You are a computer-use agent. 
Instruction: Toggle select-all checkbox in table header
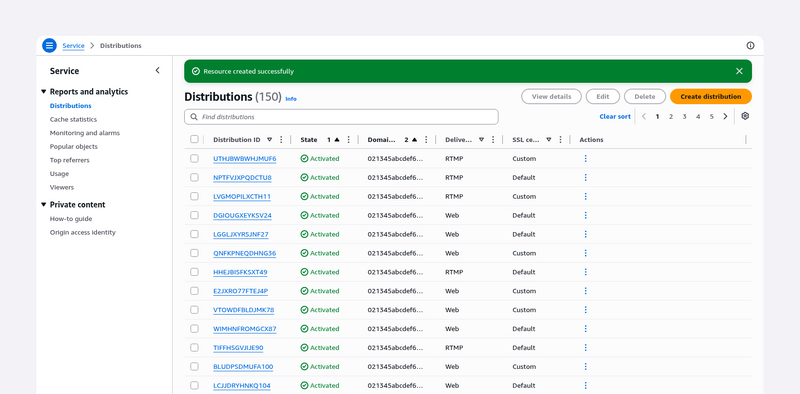click(x=194, y=139)
